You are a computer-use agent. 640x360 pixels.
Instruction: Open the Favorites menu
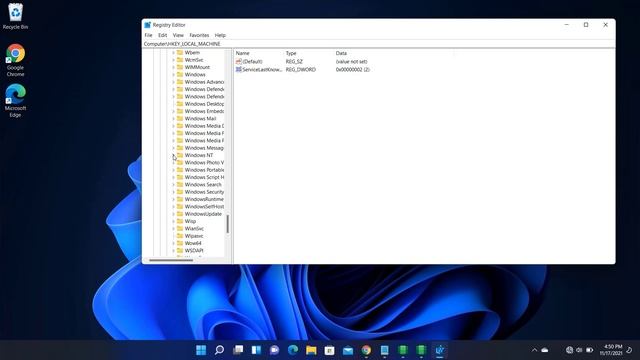point(199,36)
